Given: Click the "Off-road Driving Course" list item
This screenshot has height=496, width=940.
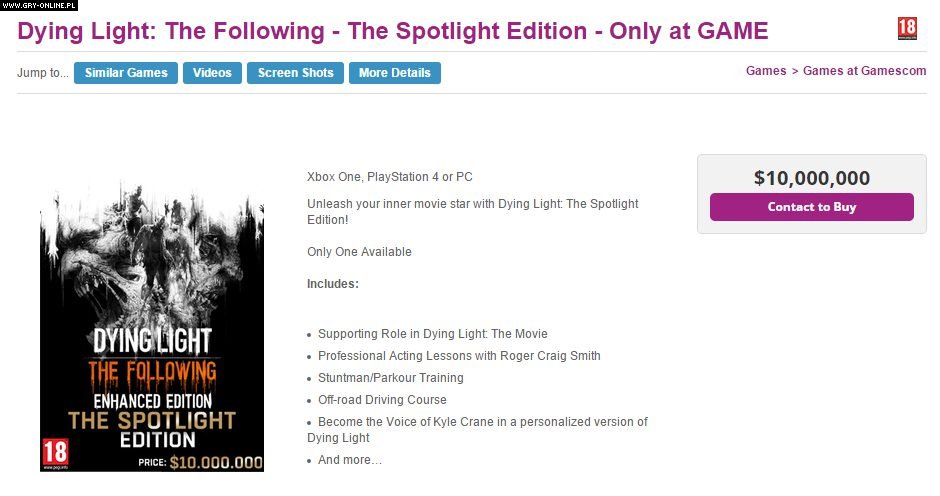Looking at the screenshot, I should point(382,400).
